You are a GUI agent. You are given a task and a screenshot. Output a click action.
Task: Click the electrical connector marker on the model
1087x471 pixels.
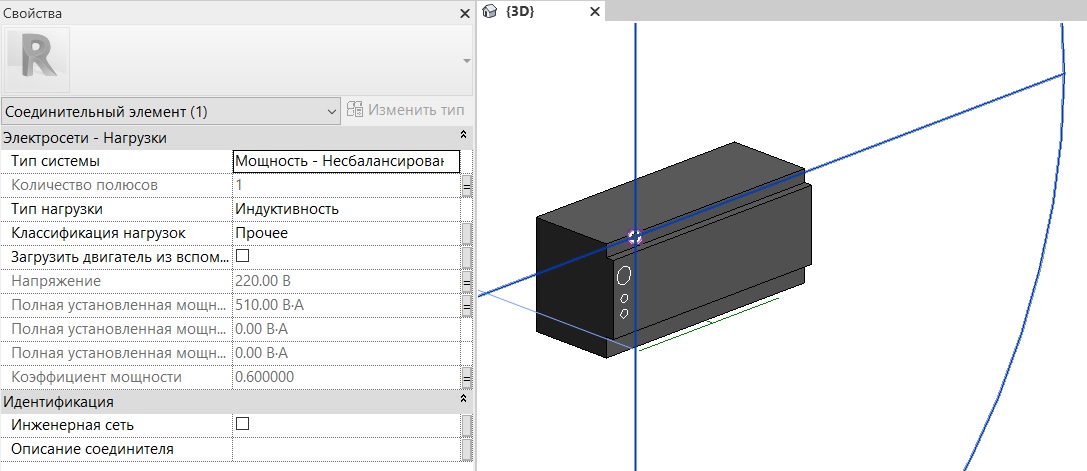click(x=632, y=237)
